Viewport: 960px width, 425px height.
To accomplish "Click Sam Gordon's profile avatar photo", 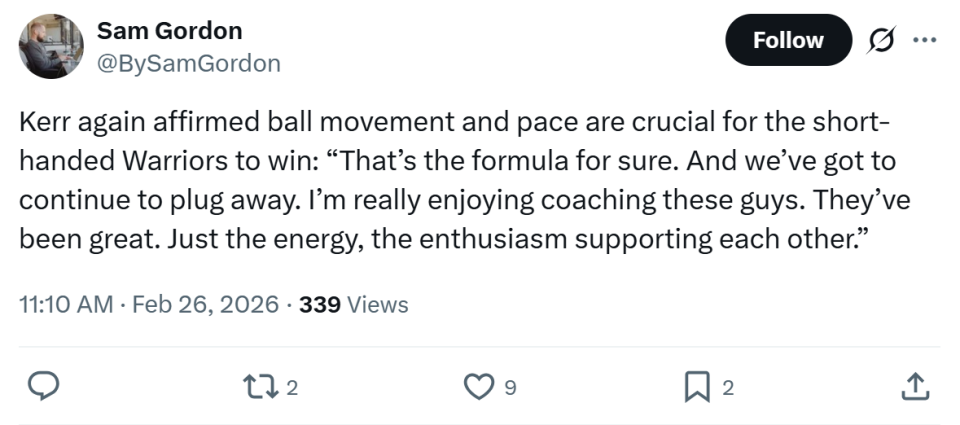I will [51, 47].
